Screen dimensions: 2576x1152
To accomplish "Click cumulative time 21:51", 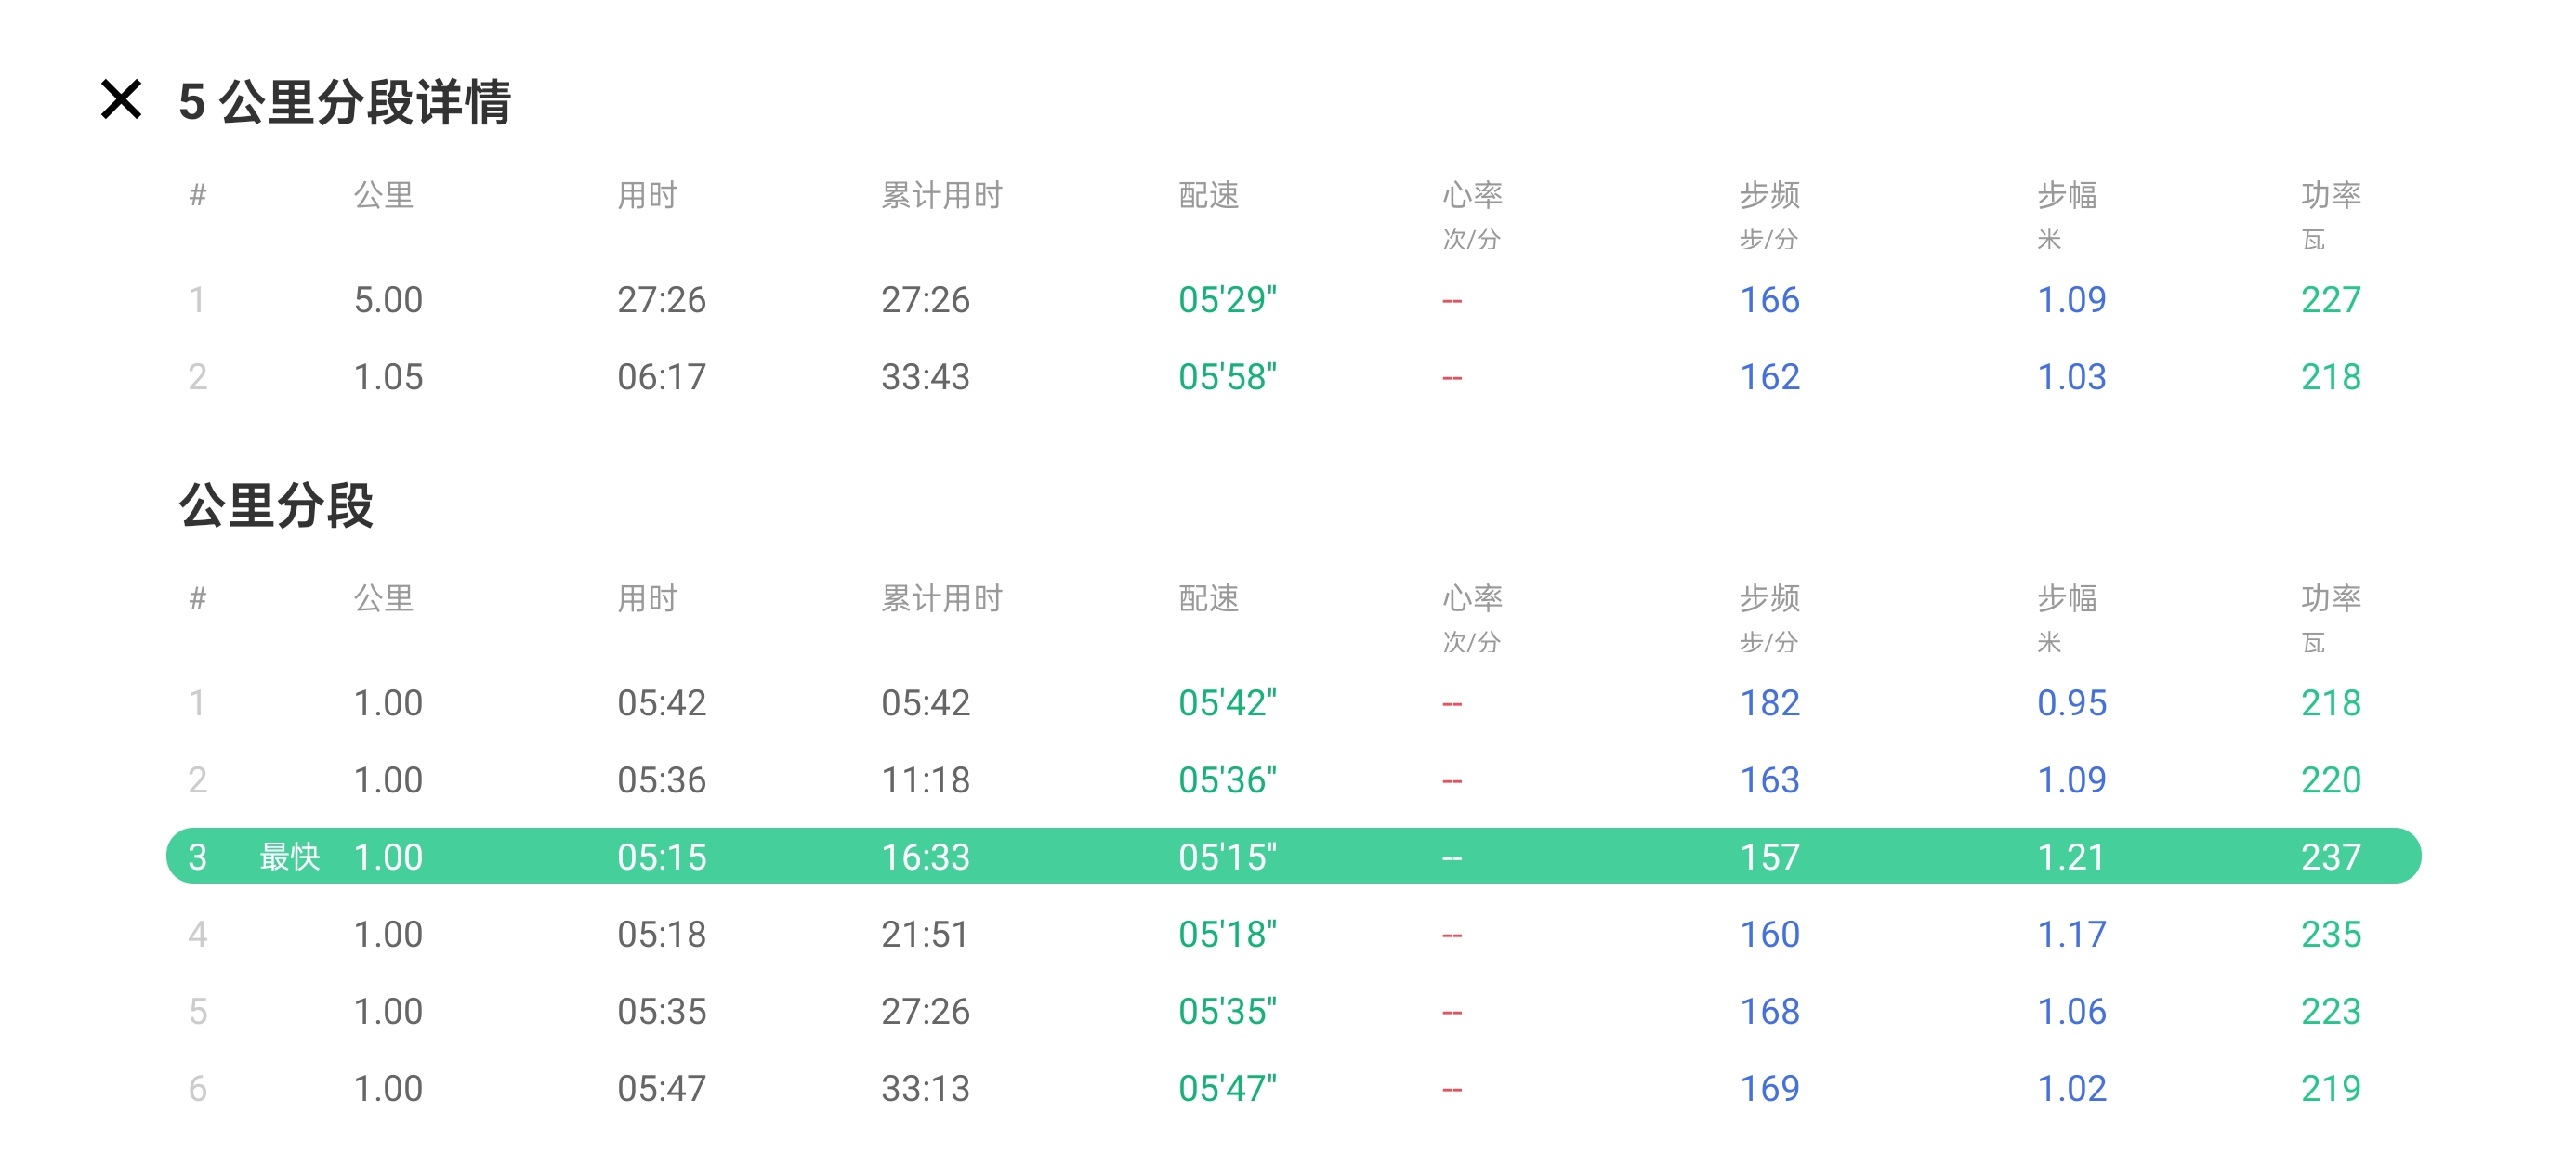I will (x=925, y=934).
